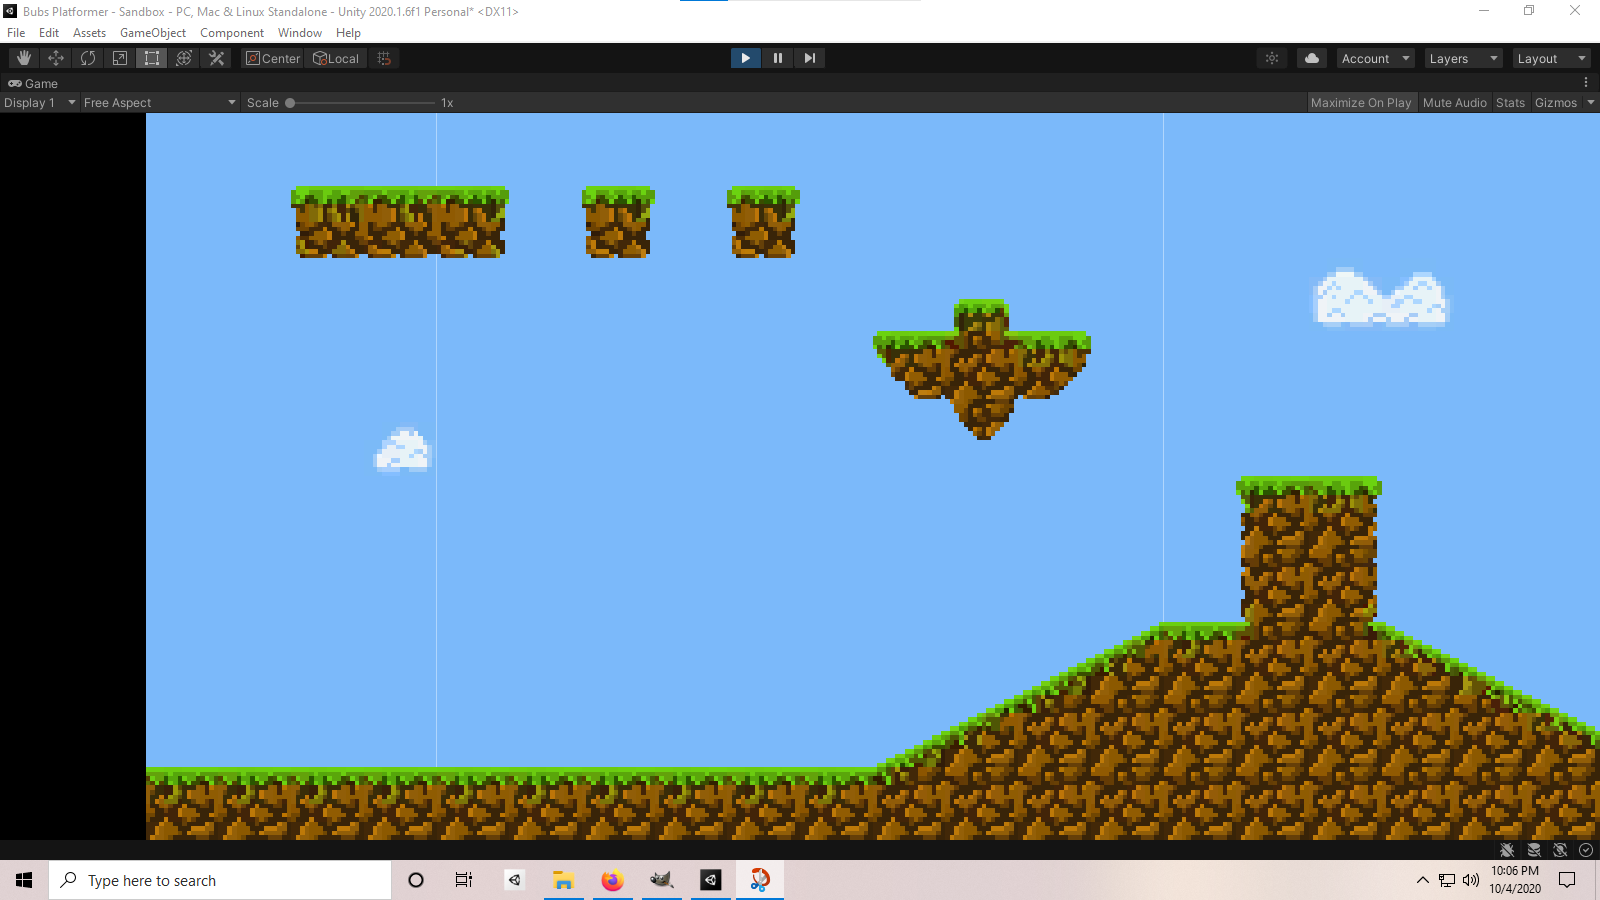Open the GameObject menu
This screenshot has width=1600, height=900.
click(153, 32)
